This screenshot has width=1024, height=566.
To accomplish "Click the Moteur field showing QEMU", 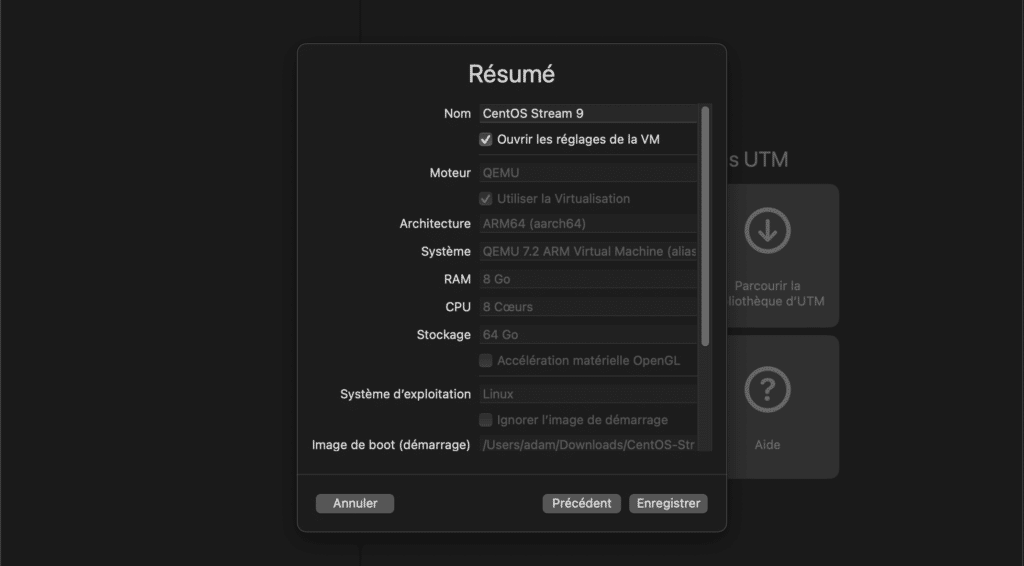I will point(588,173).
